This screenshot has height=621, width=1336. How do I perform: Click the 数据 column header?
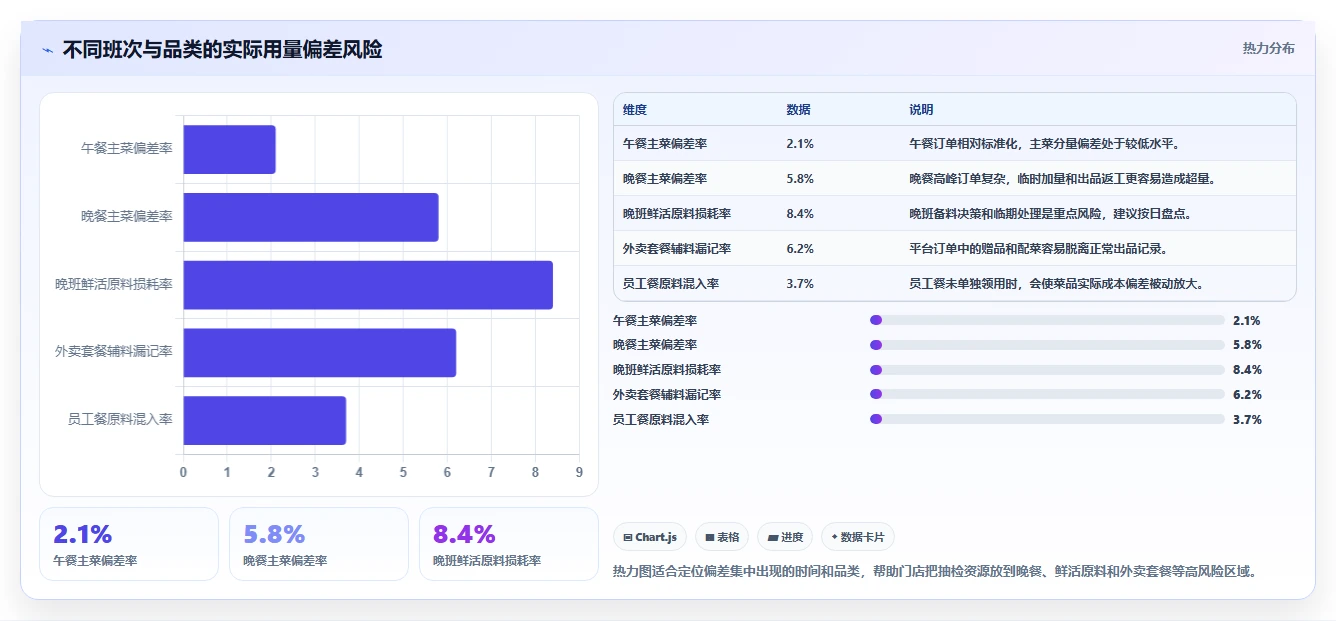(799, 110)
